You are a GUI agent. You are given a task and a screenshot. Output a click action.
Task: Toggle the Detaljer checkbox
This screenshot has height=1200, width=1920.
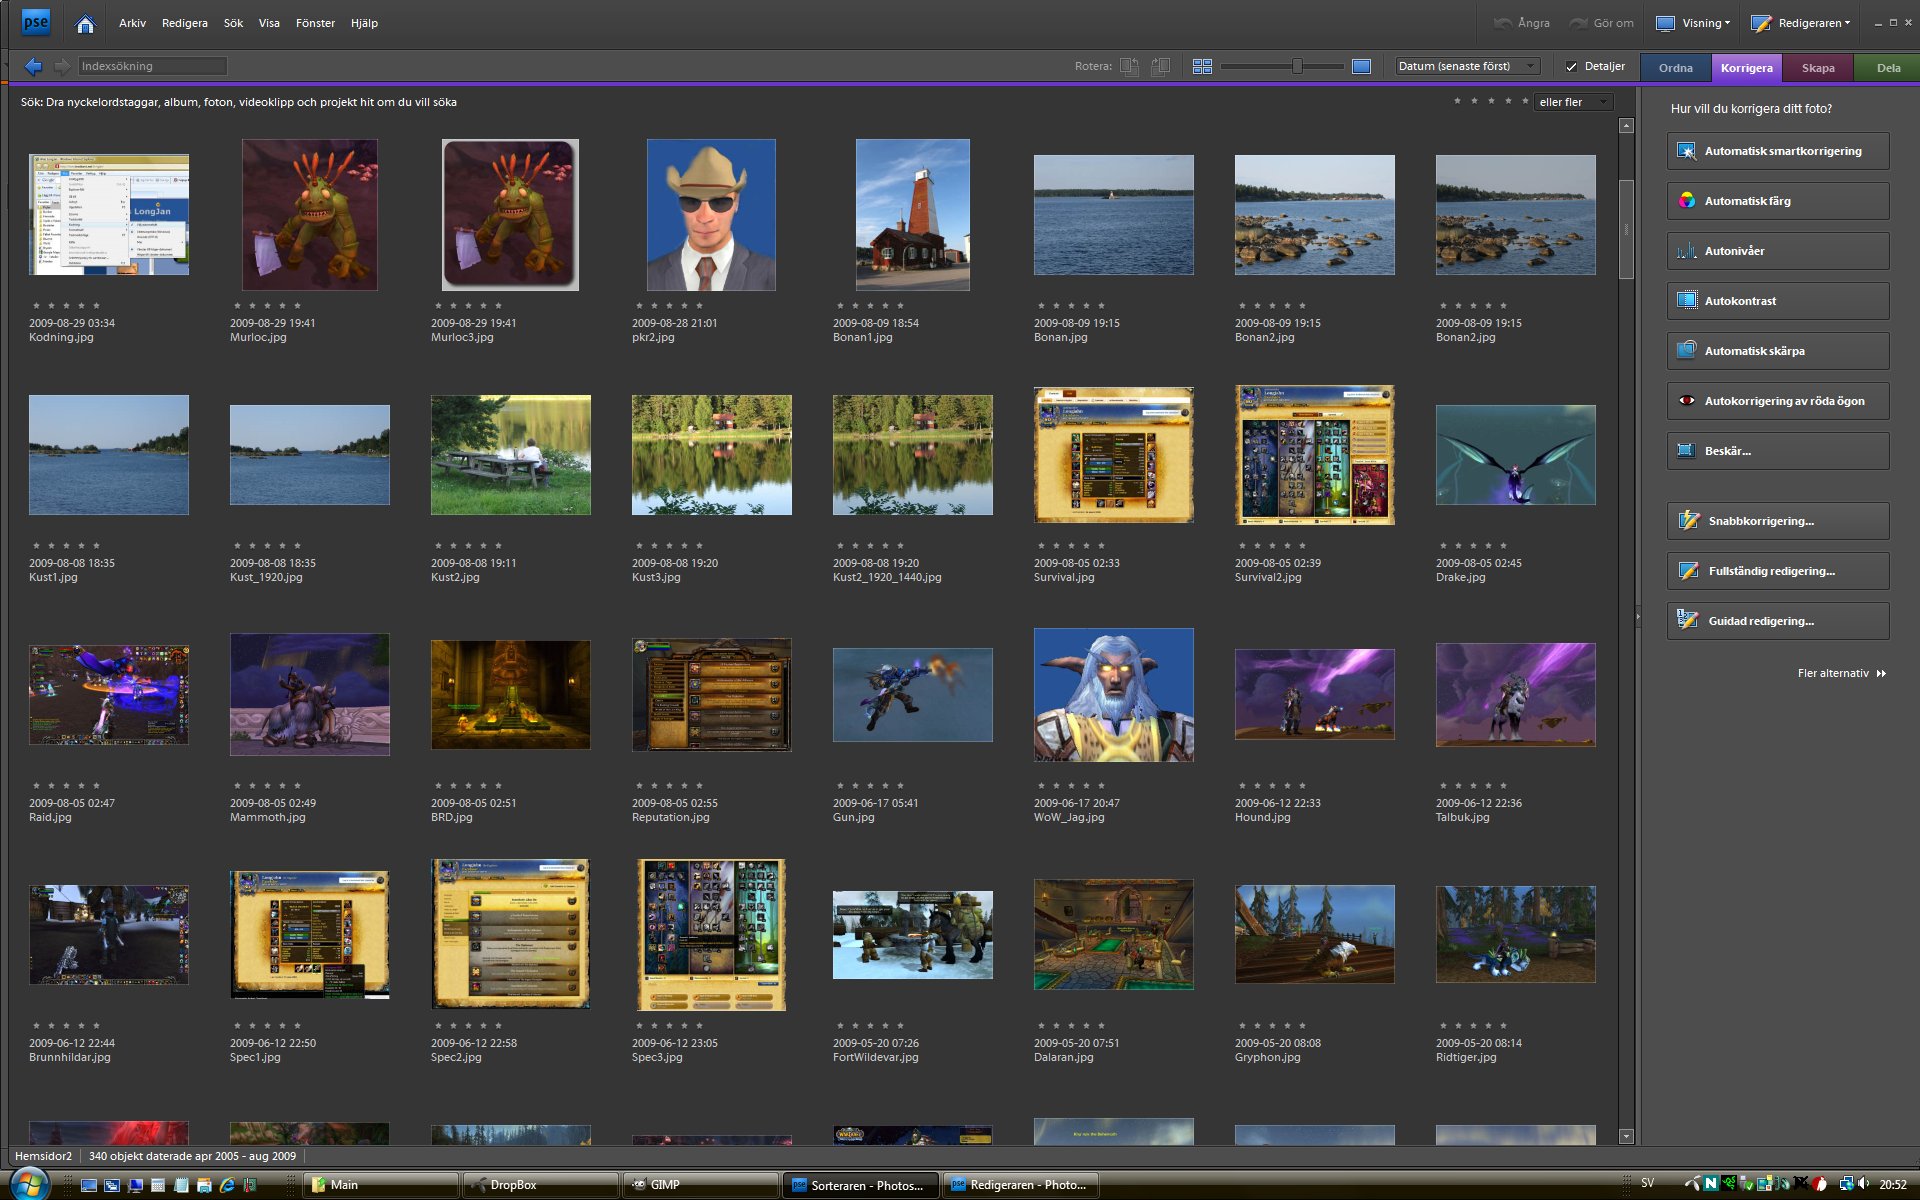1571,66
